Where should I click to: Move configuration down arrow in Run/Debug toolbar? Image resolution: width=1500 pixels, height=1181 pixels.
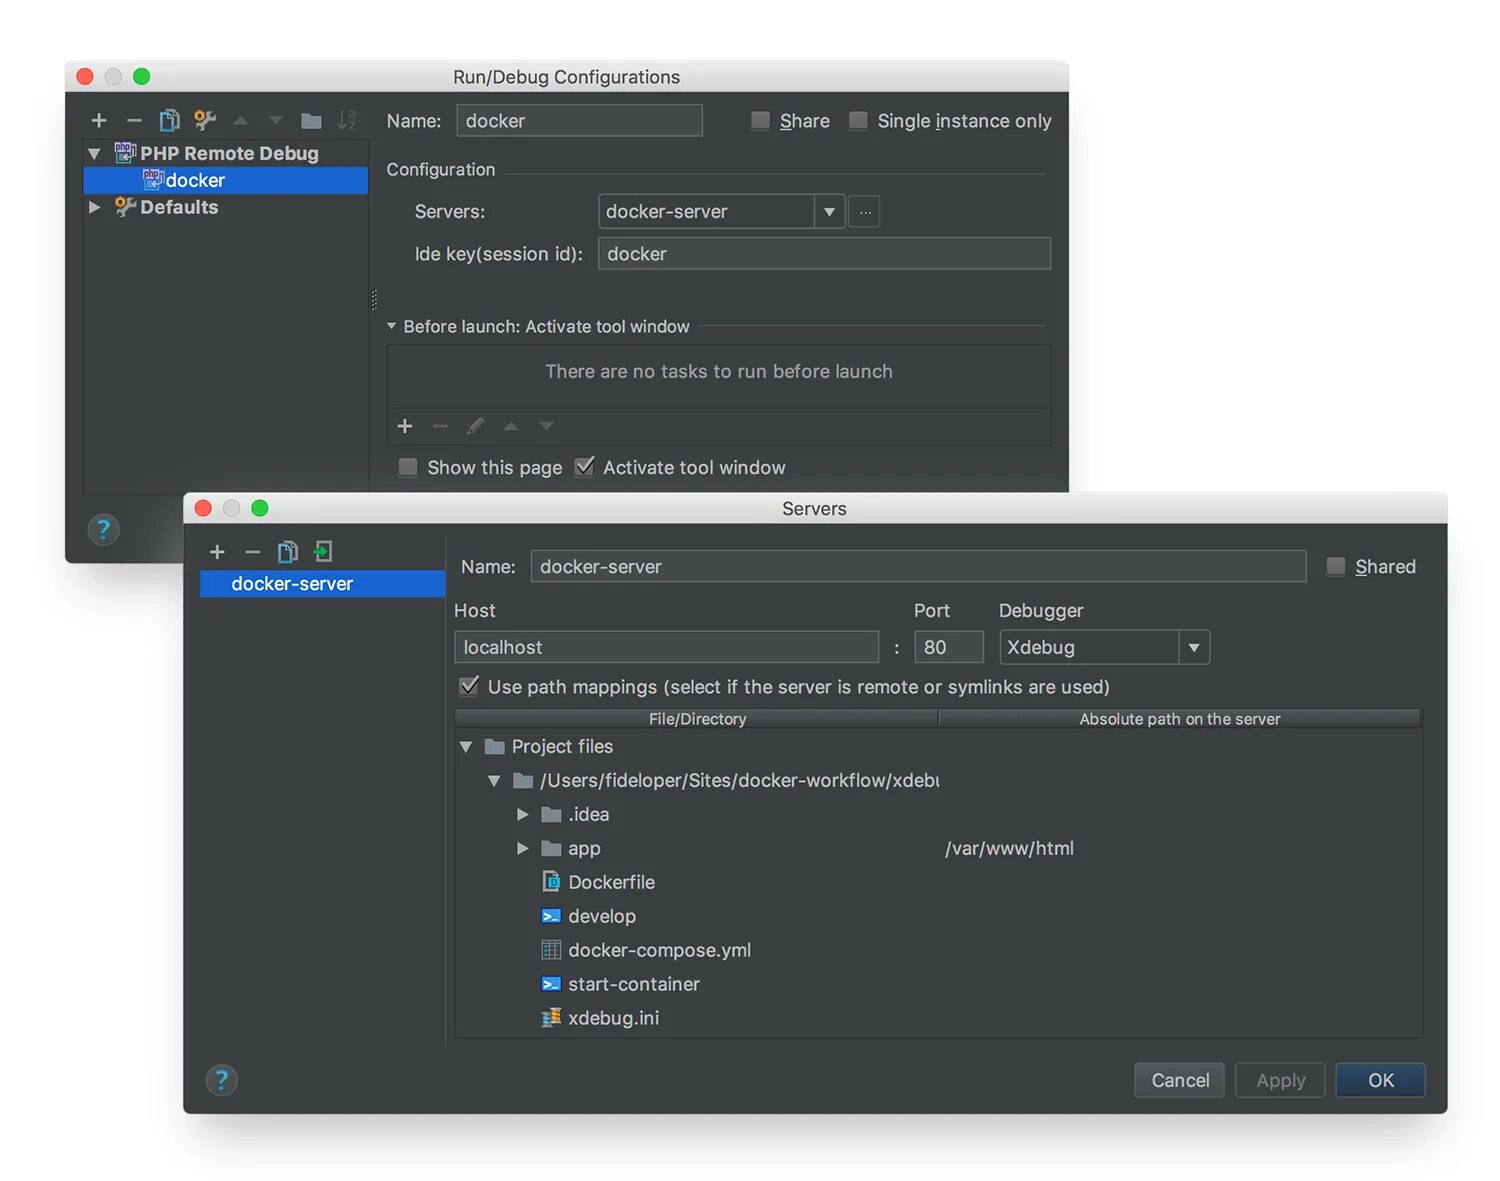(x=276, y=121)
